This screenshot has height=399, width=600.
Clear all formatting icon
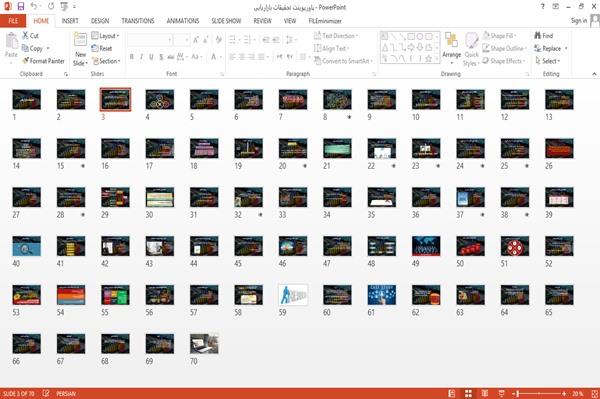218,40
